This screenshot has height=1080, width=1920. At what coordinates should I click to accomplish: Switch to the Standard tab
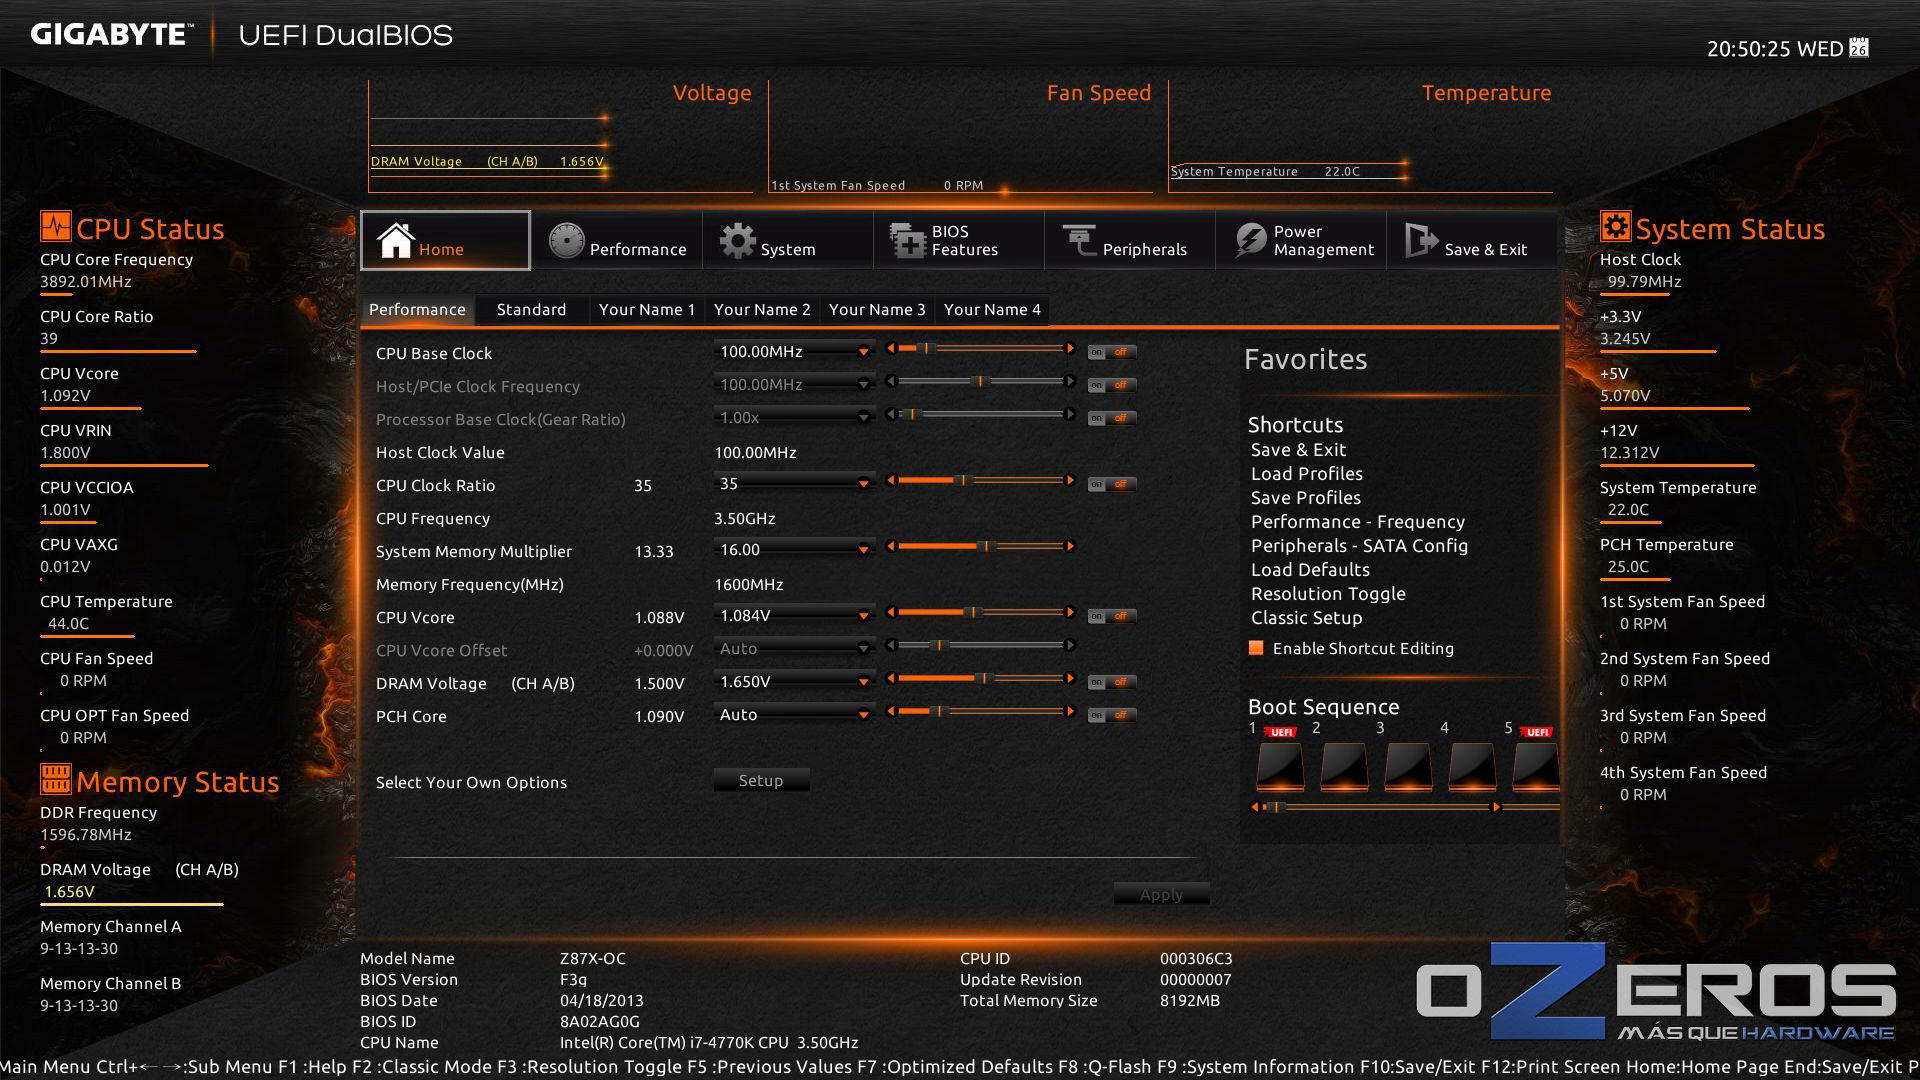coord(531,309)
